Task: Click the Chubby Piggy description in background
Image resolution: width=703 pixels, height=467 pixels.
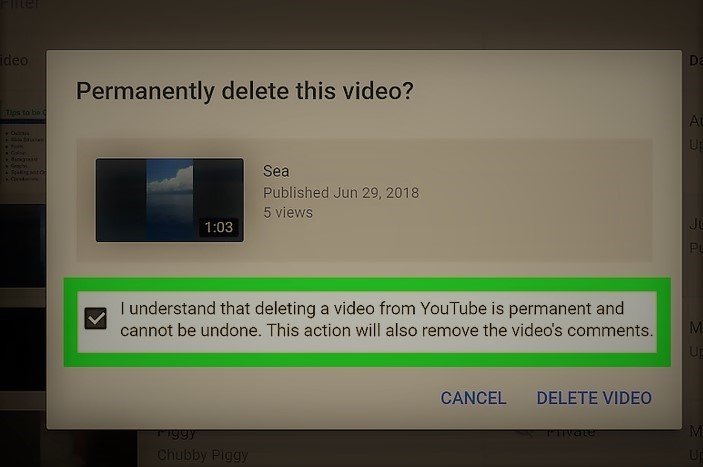Action: [203, 455]
